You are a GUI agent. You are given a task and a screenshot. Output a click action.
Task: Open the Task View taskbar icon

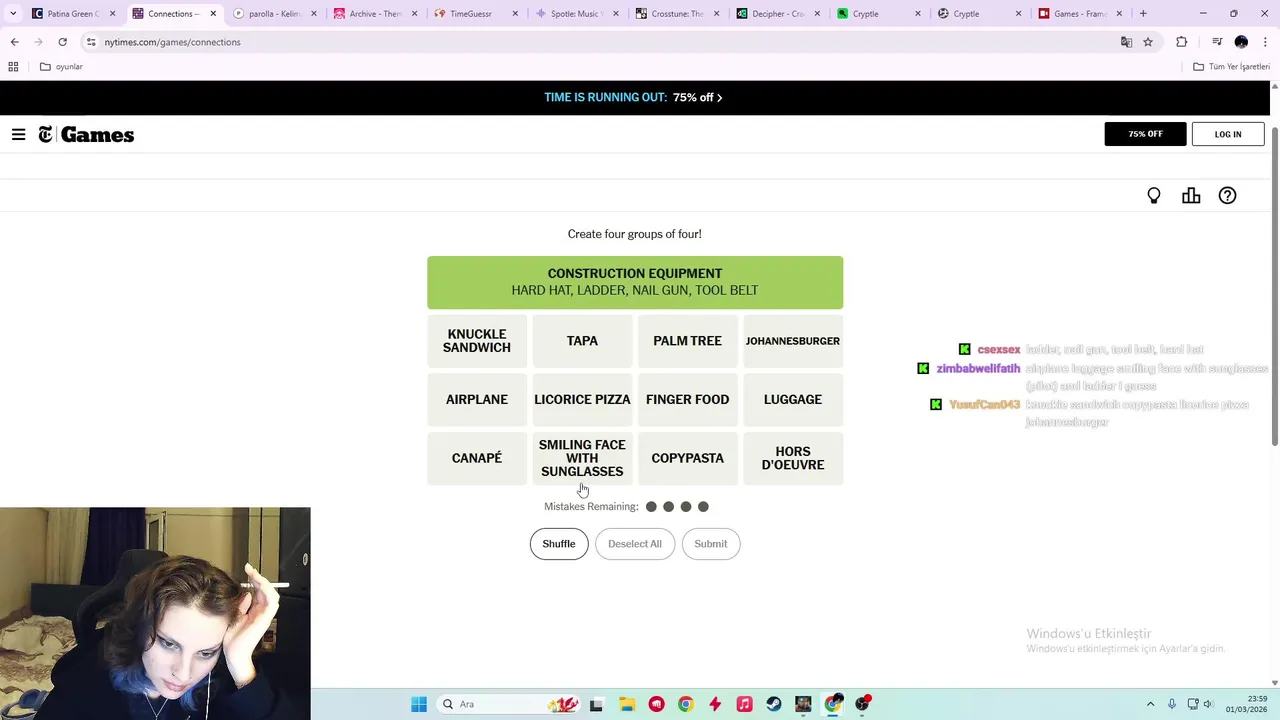coord(596,704)
